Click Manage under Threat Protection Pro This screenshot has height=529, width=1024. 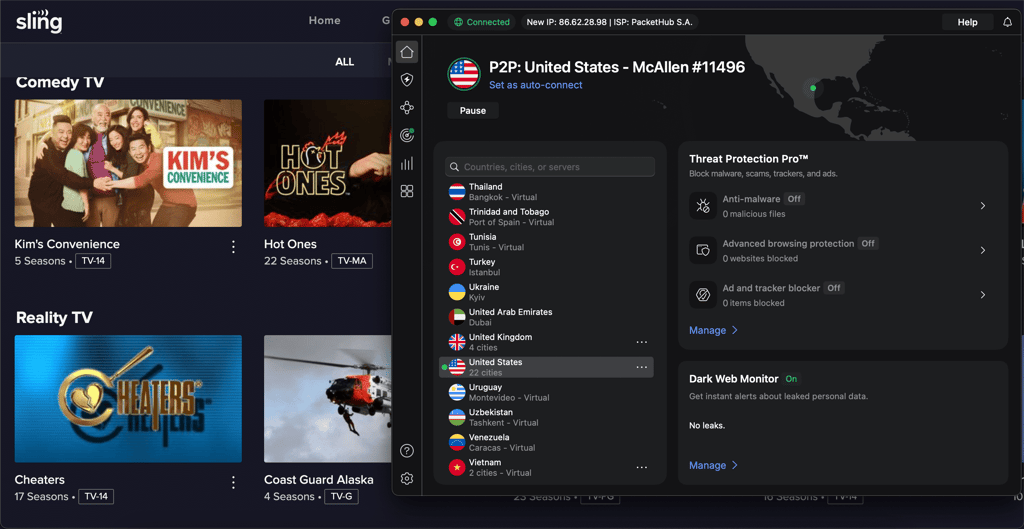coord(713,330)
